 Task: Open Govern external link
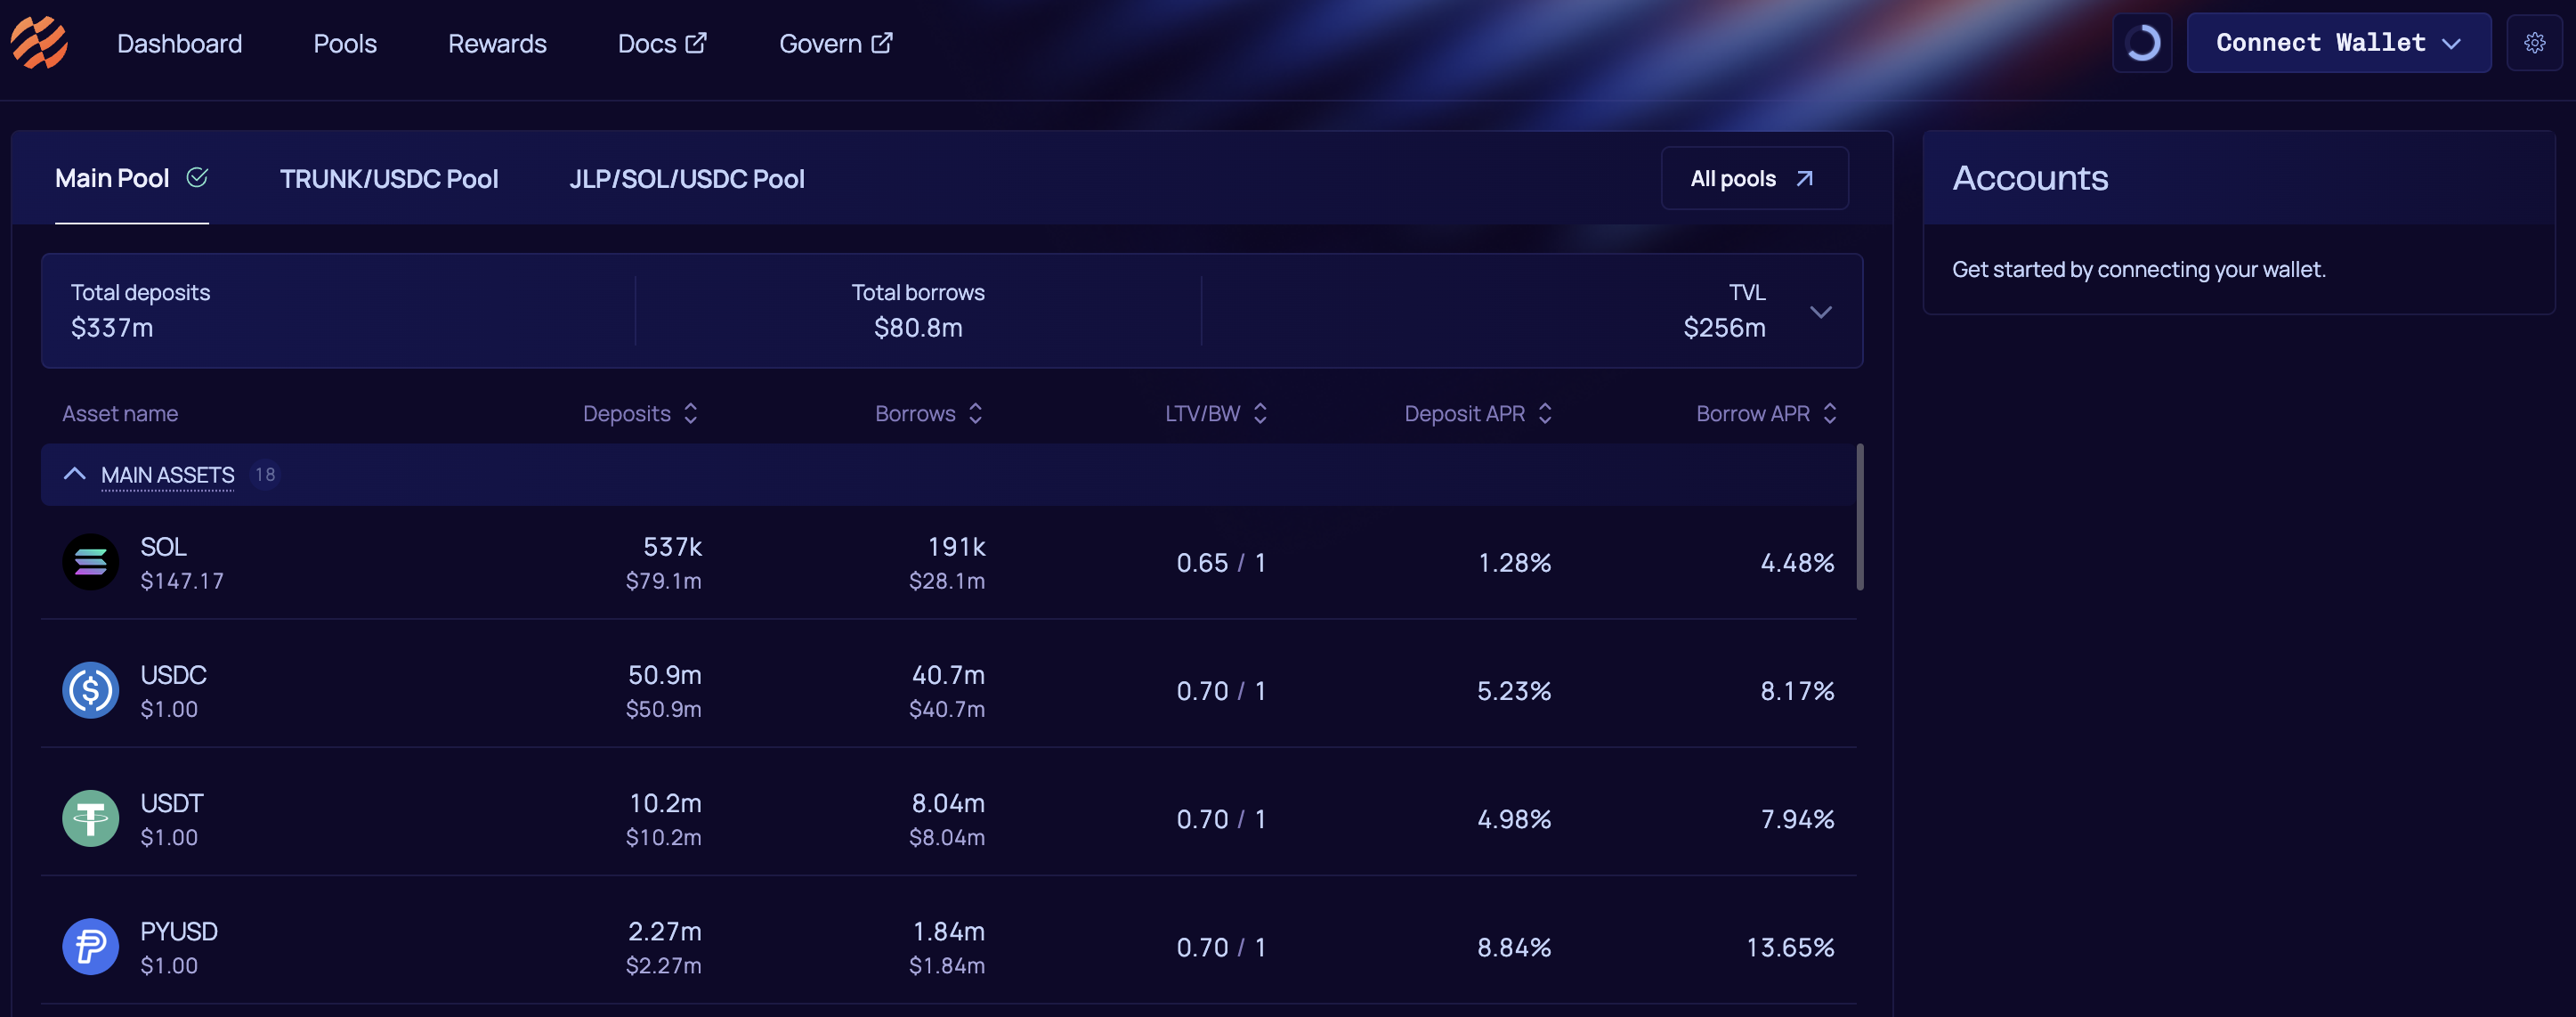click(x=835, y=43)
